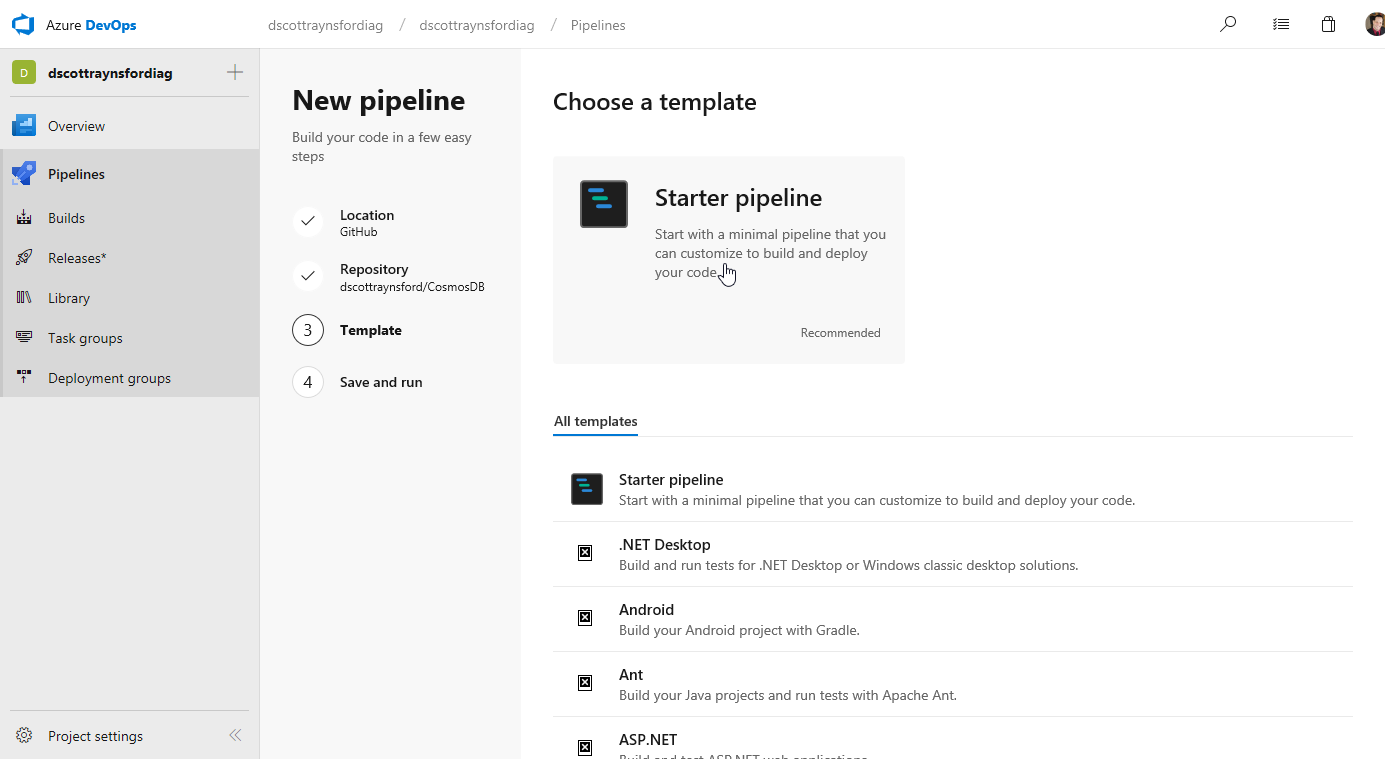The height and width of the screenshot is (759, 1385).
Task: Open the work items list icon
Action: [x=1280, y=25]
